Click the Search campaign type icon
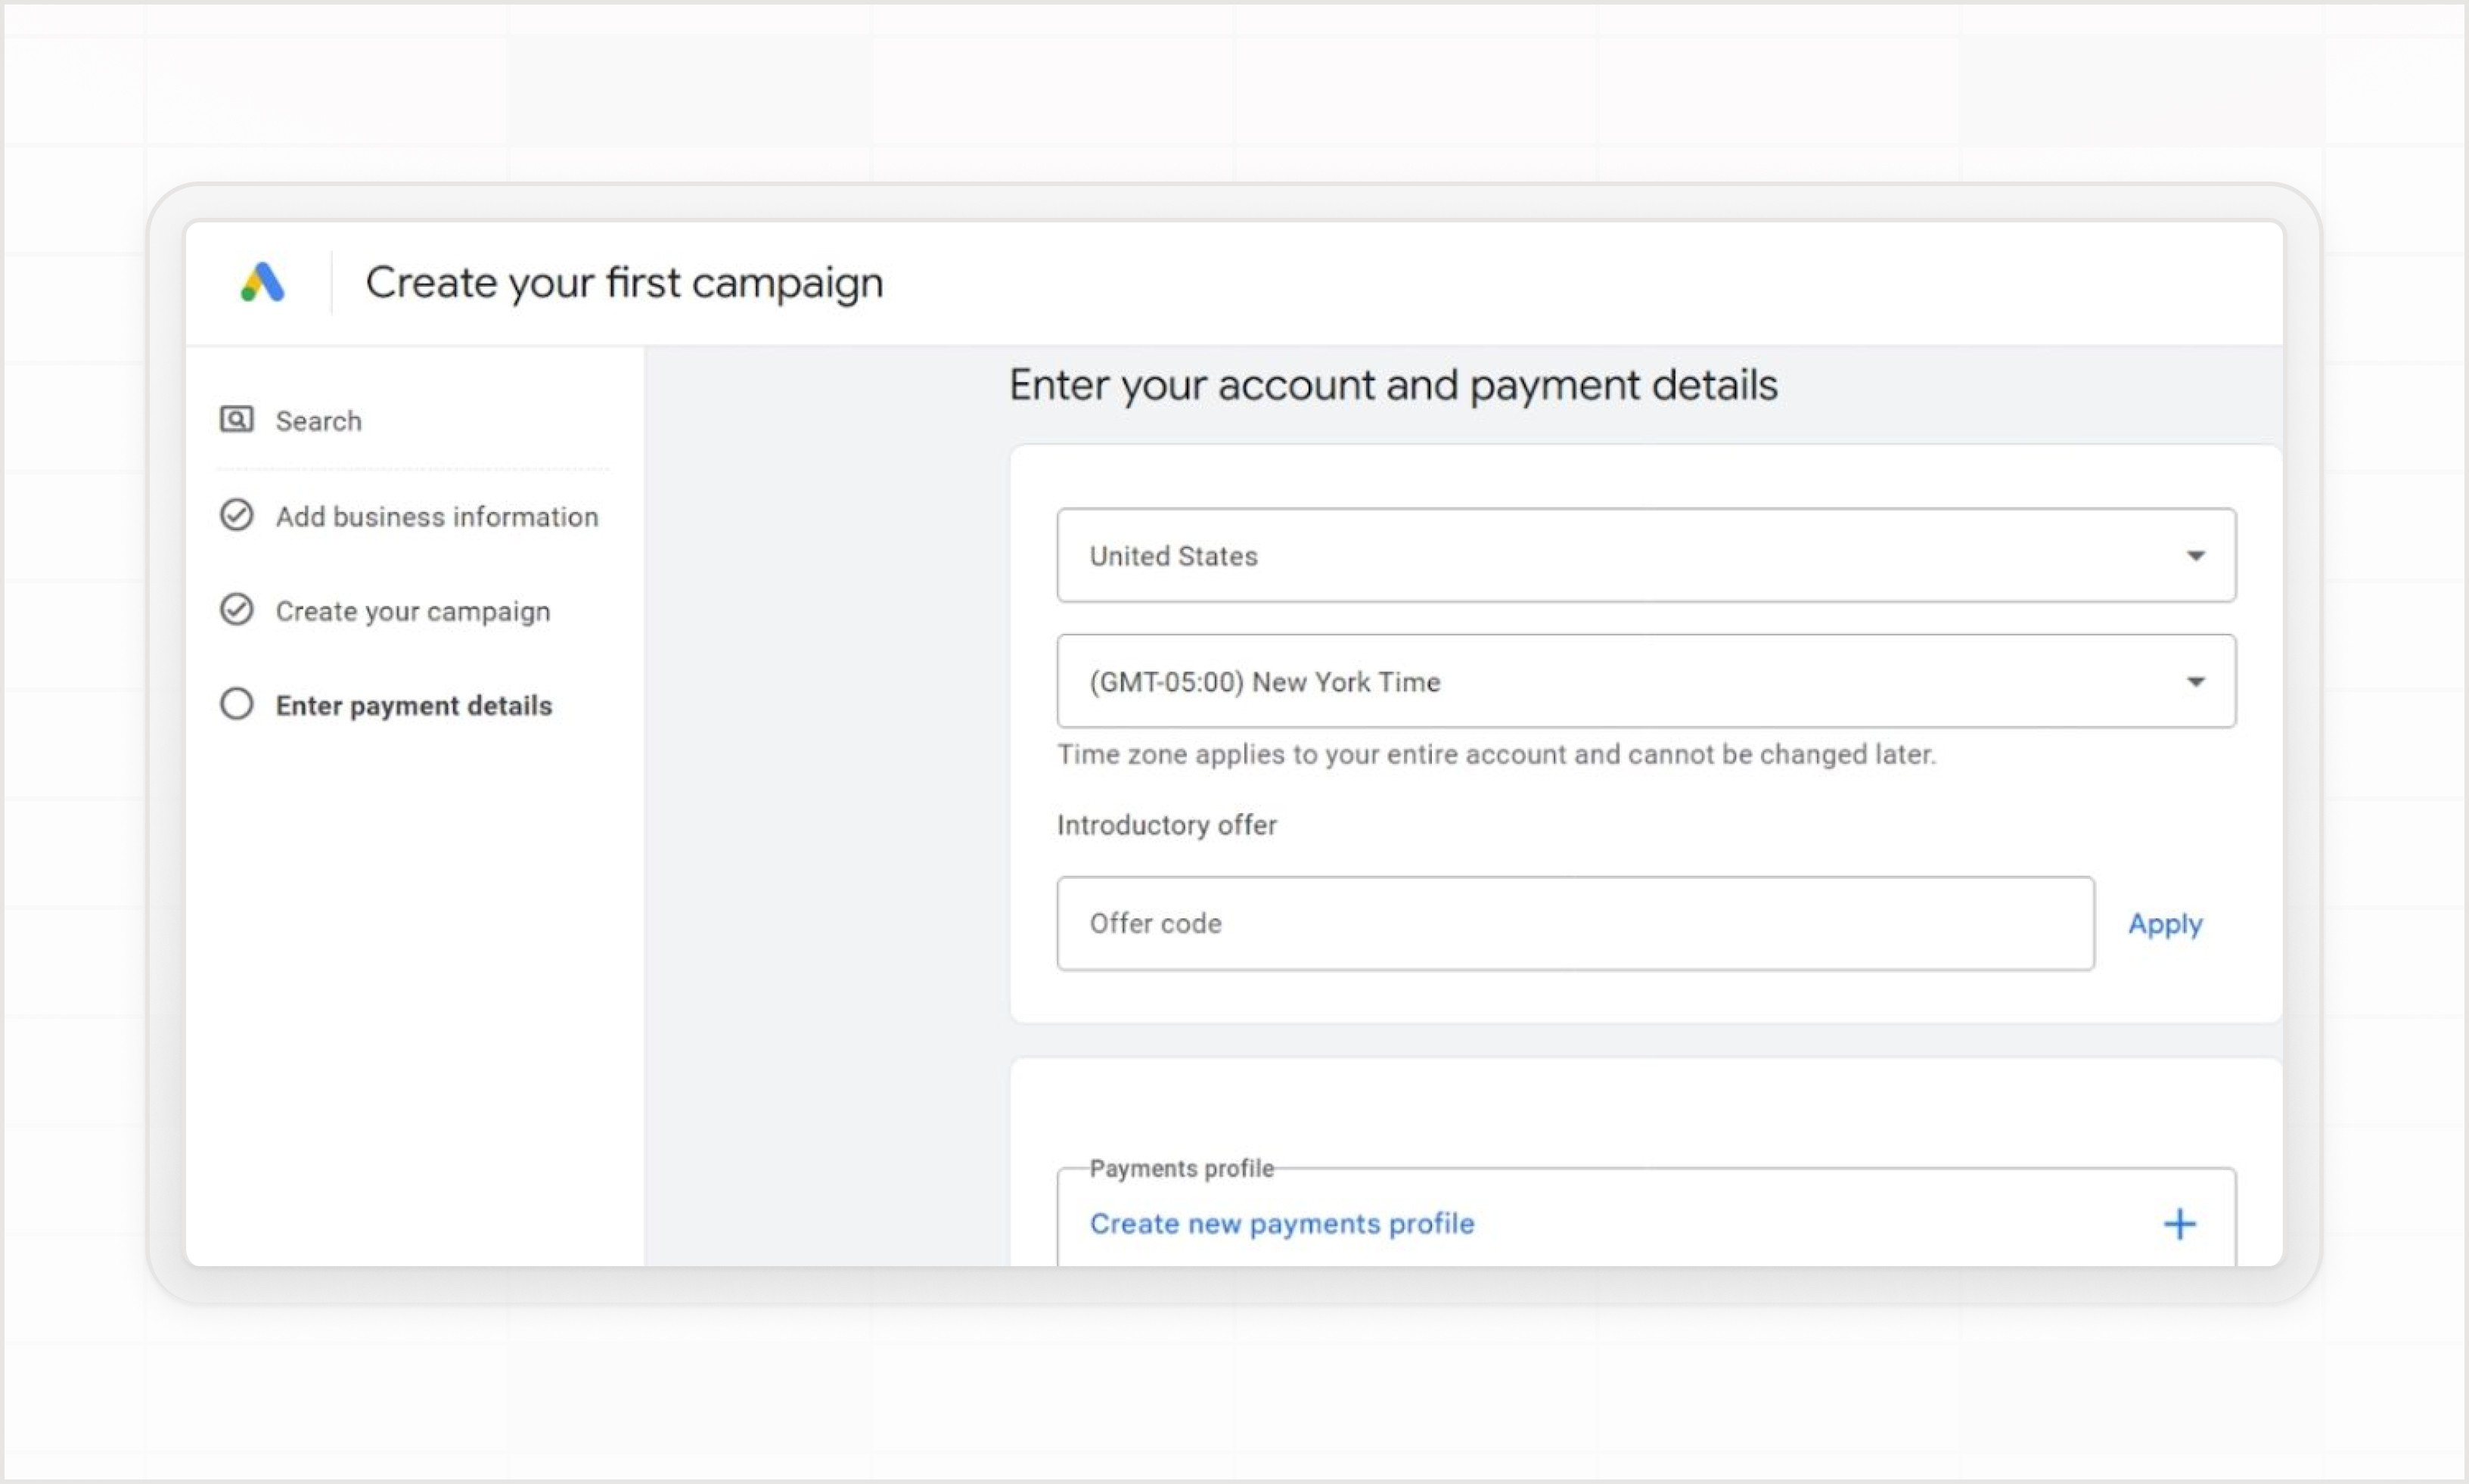Screen dimensions: 2469x1484 coord(237,420)
